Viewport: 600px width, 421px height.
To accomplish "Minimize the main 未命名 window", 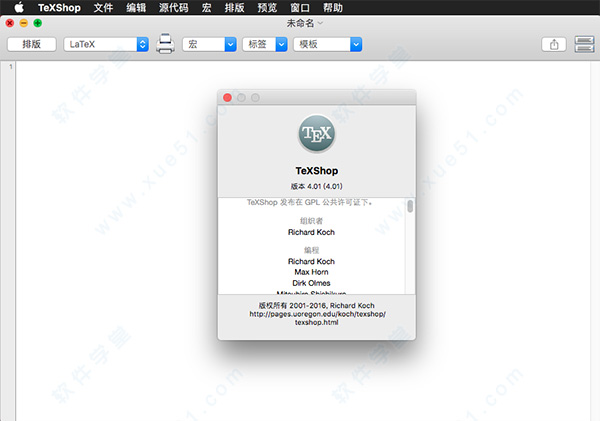I will point(24,23).
